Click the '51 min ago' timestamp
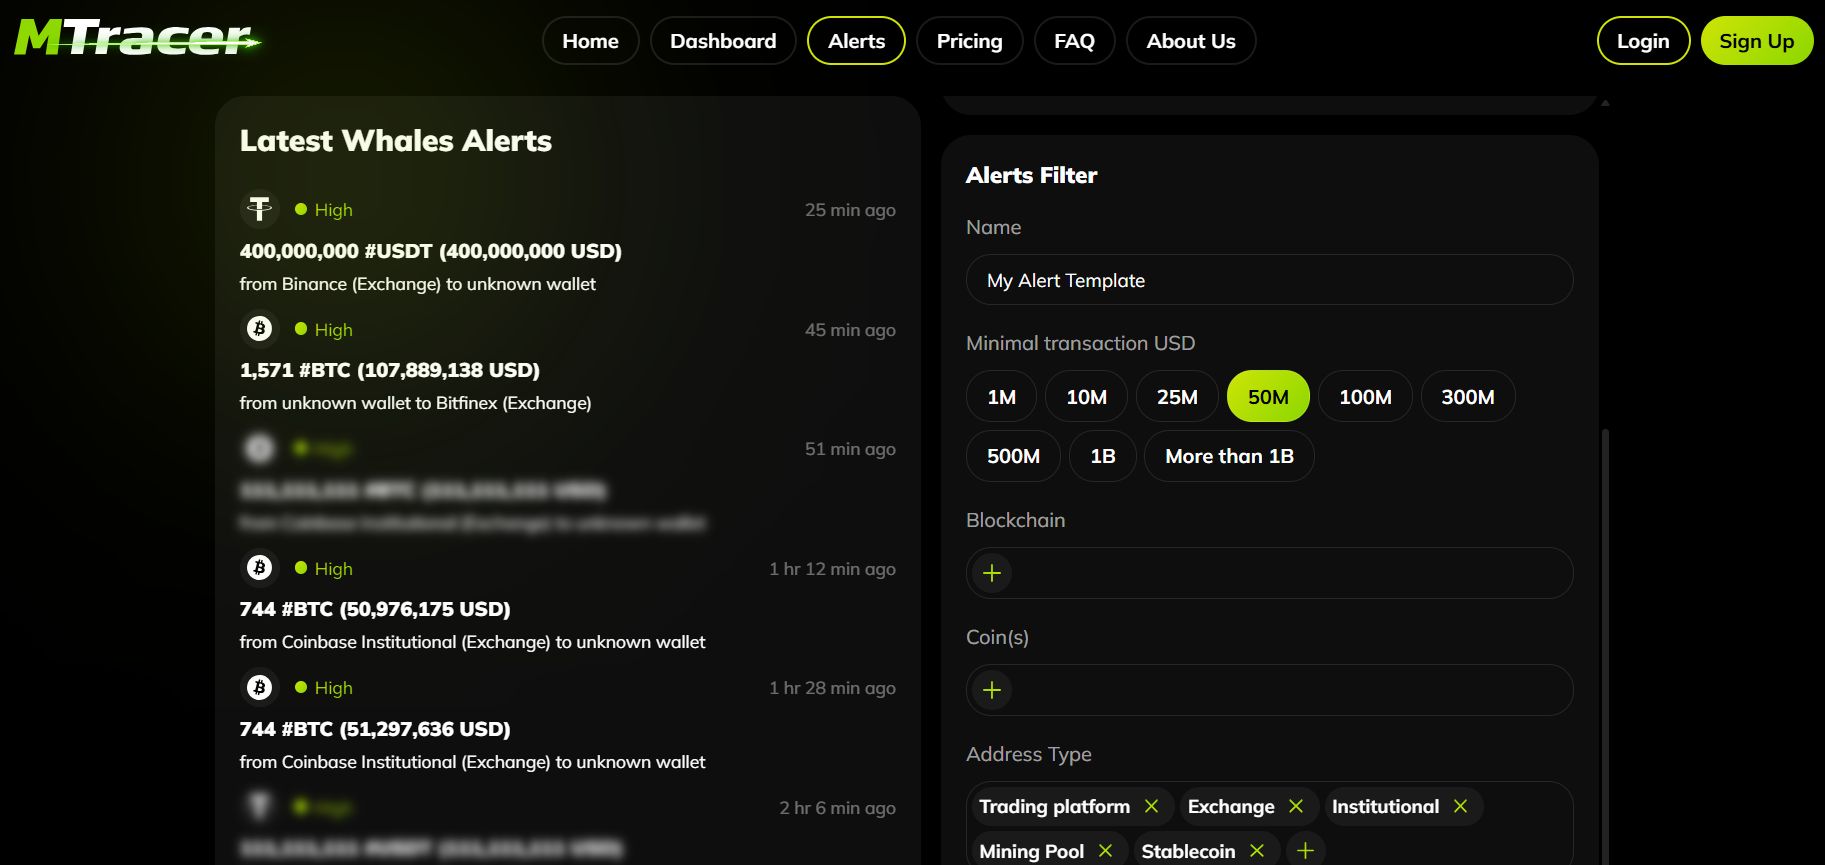The image size is (1825, 865). (850, 449)
